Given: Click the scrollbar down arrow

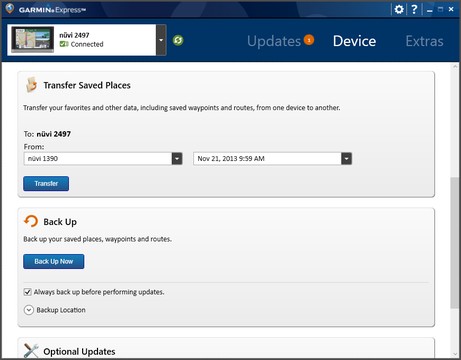Looking at the screenshot, I should point(455,354).
